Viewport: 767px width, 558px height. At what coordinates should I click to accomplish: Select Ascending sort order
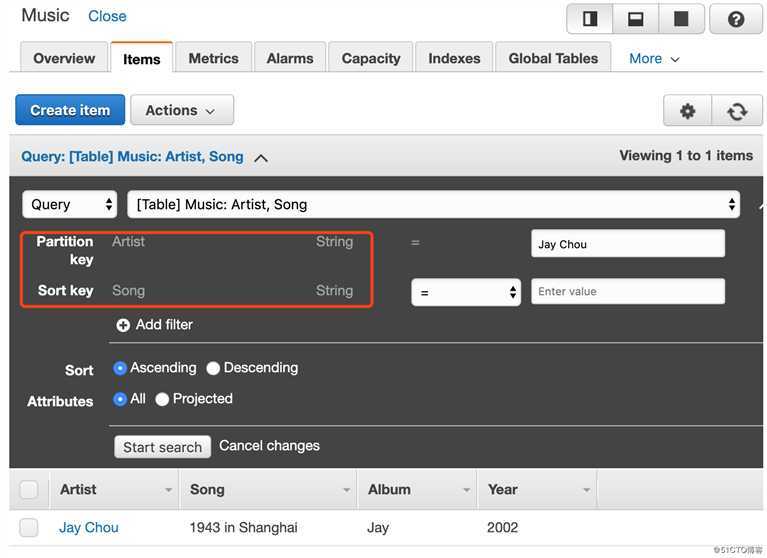119,368
